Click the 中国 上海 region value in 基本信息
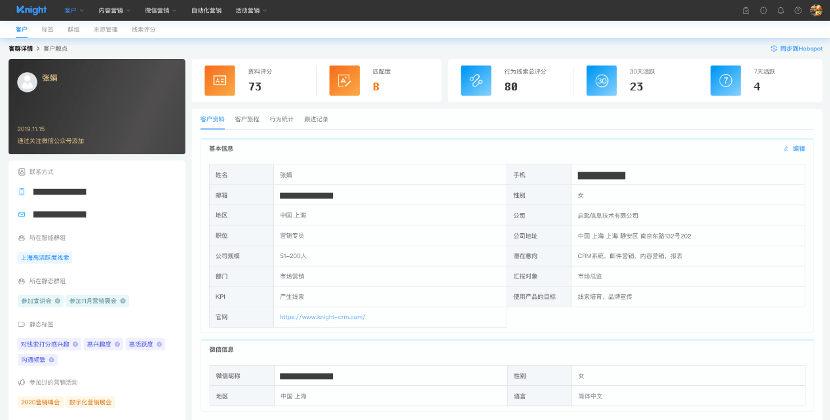This screenshot has height=420, width=830. [x=293, y=216]
